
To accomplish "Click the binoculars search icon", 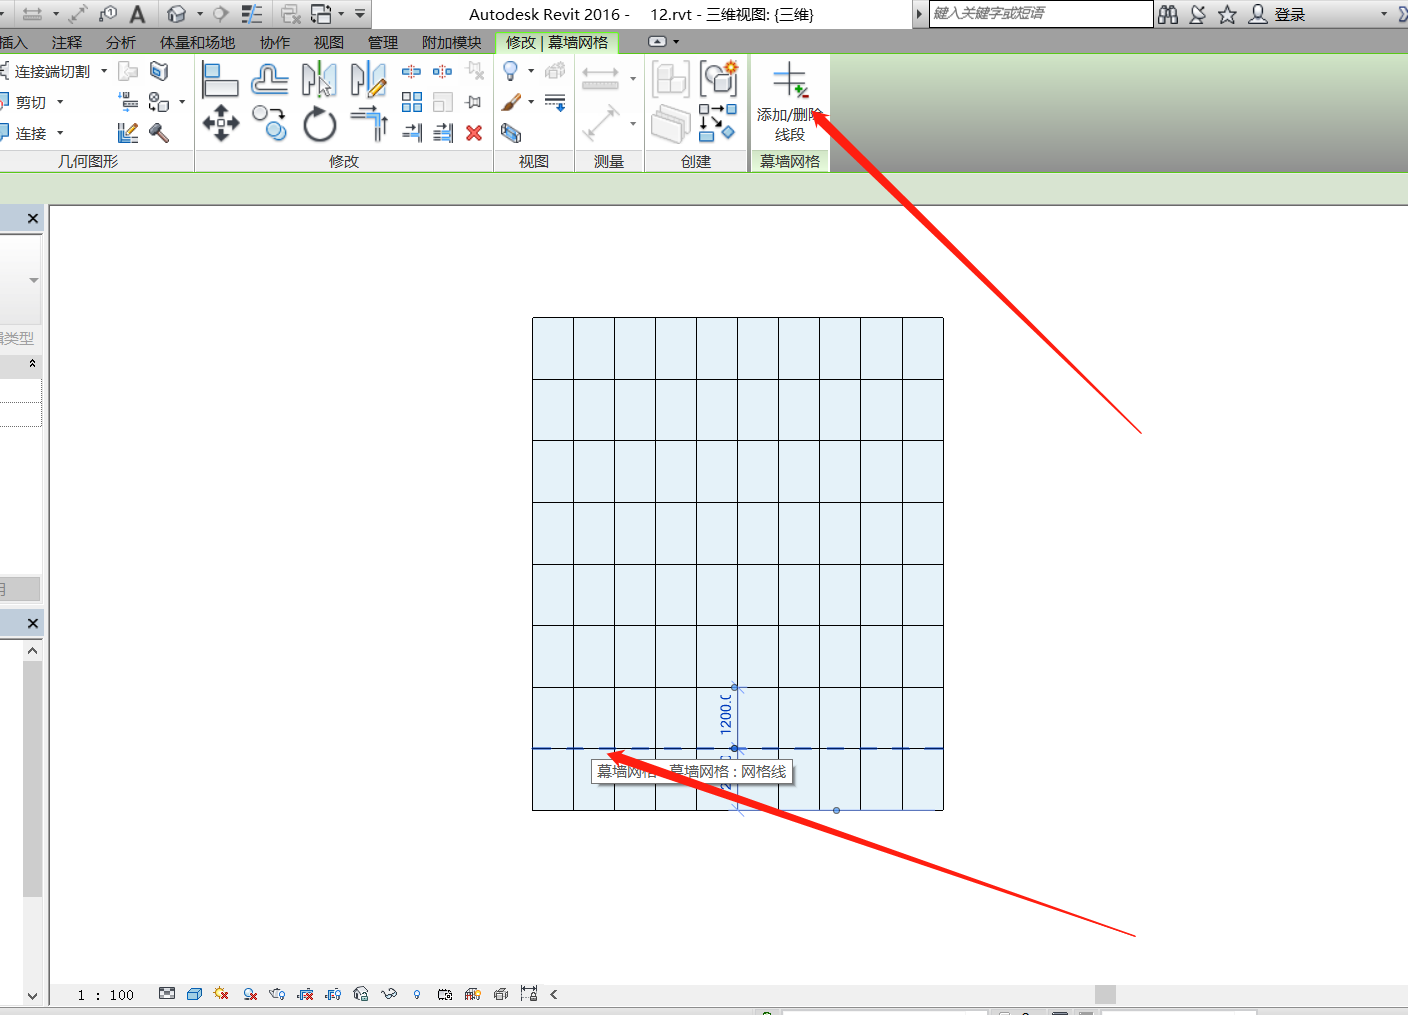I will coord(1168,14).
